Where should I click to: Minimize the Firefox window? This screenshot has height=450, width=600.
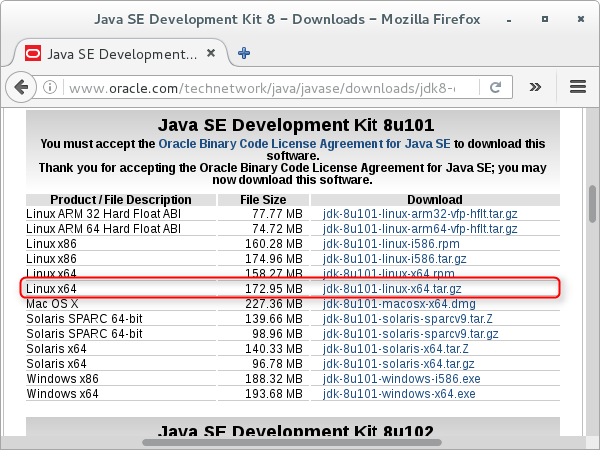pyautogui.click(x=509, y=20)
